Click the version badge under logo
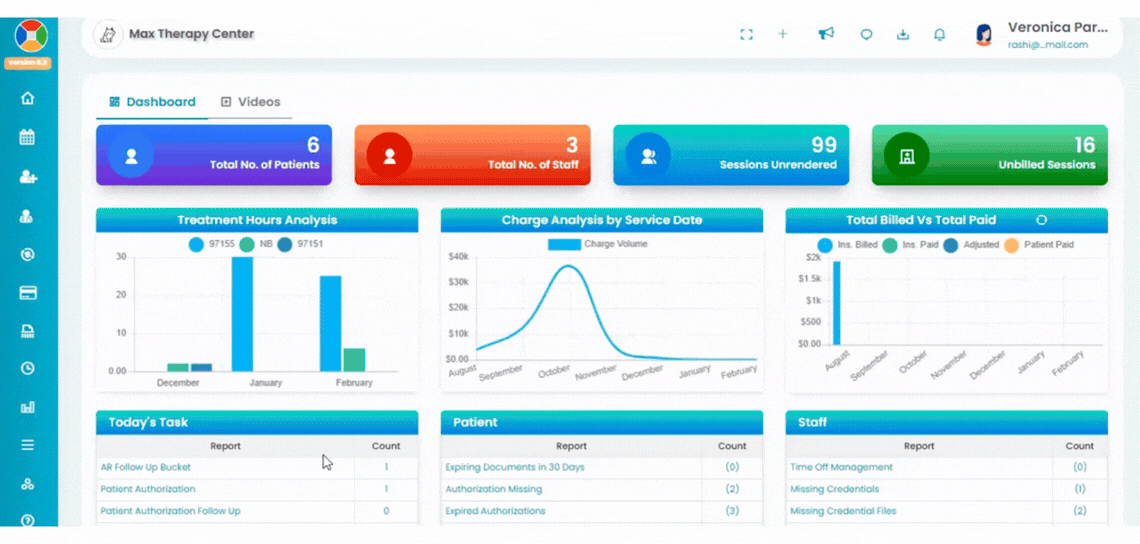This screenshot has height=544, width=1140. coord(28,63)
